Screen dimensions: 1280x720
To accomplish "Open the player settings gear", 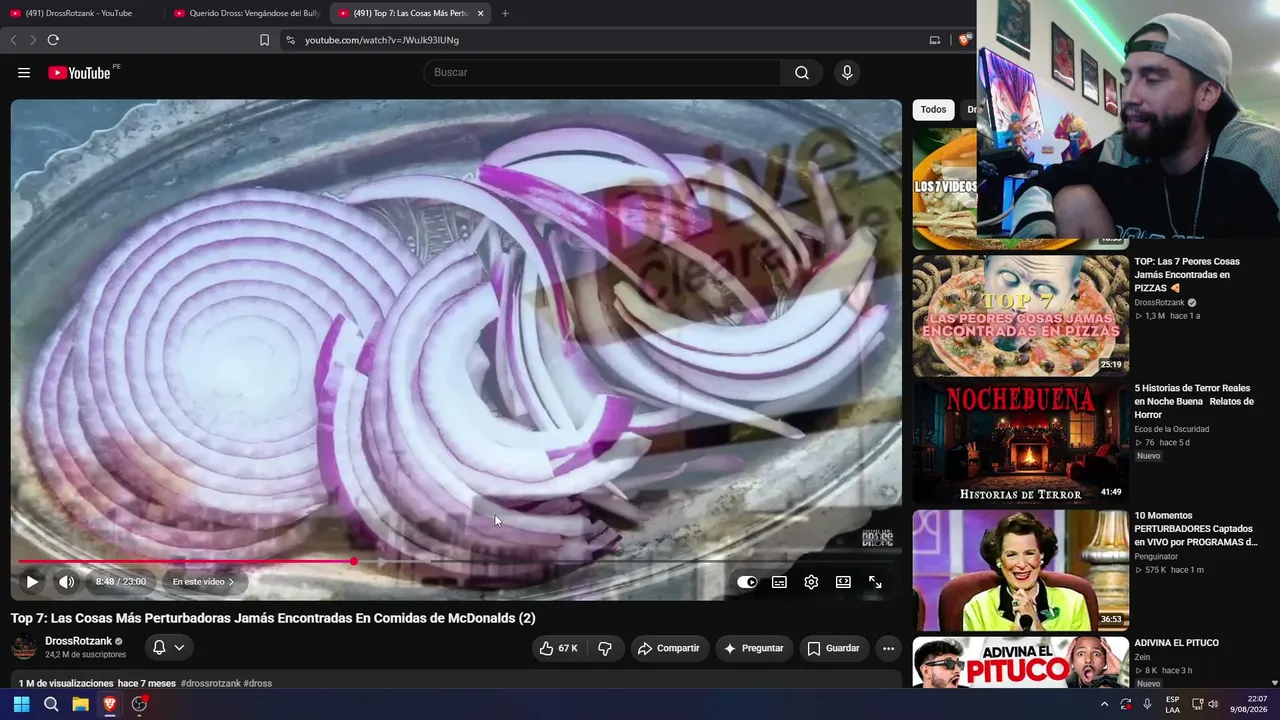I will pos(811,582).
